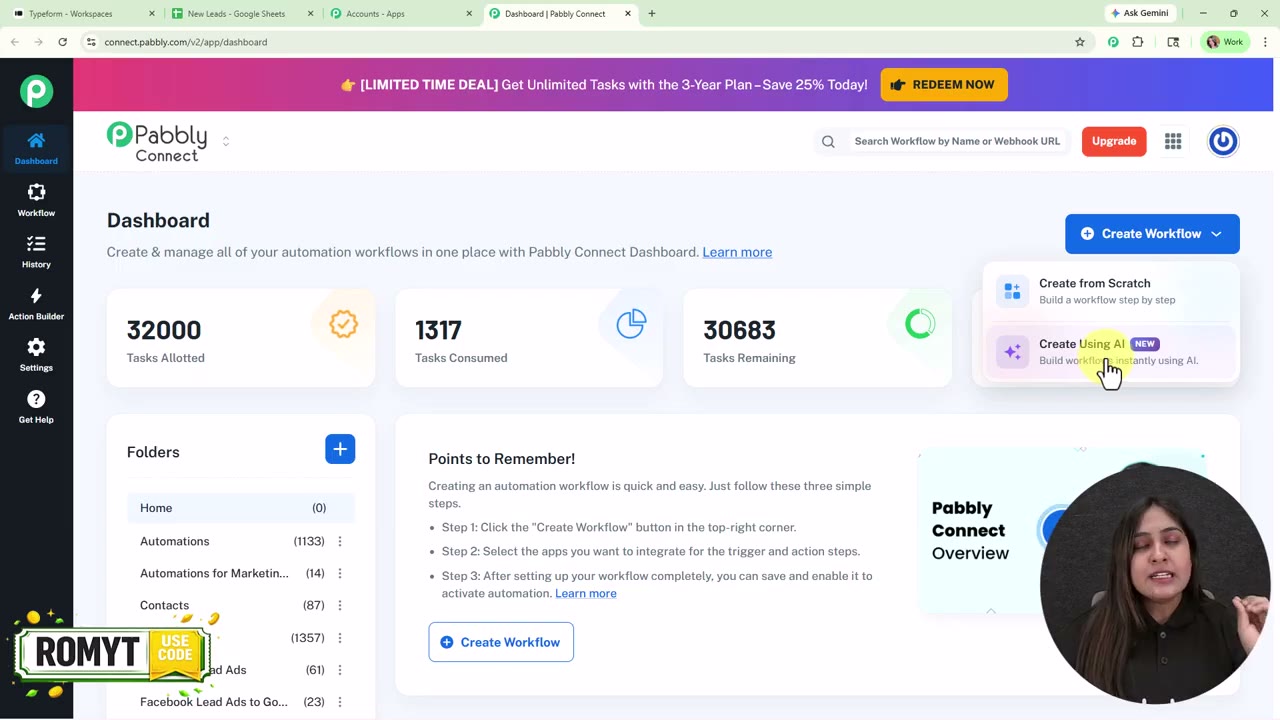Click Pabbly extension icon in Chrome toolbar
Screen dimensions: 1280x720
pos(1113,42)
